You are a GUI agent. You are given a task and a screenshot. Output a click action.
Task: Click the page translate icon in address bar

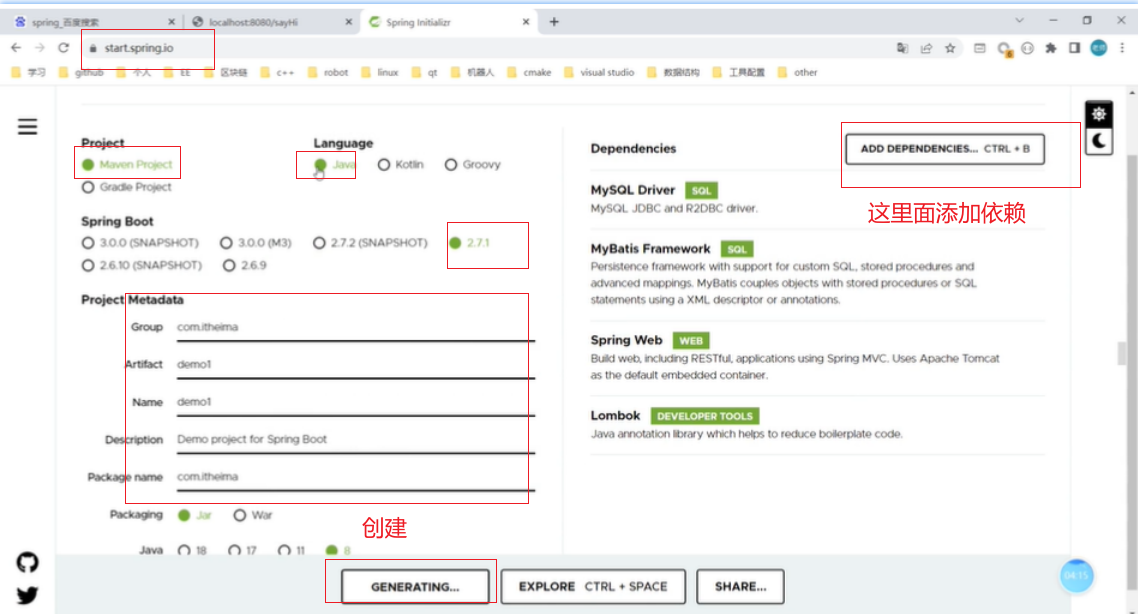(902, 47)
